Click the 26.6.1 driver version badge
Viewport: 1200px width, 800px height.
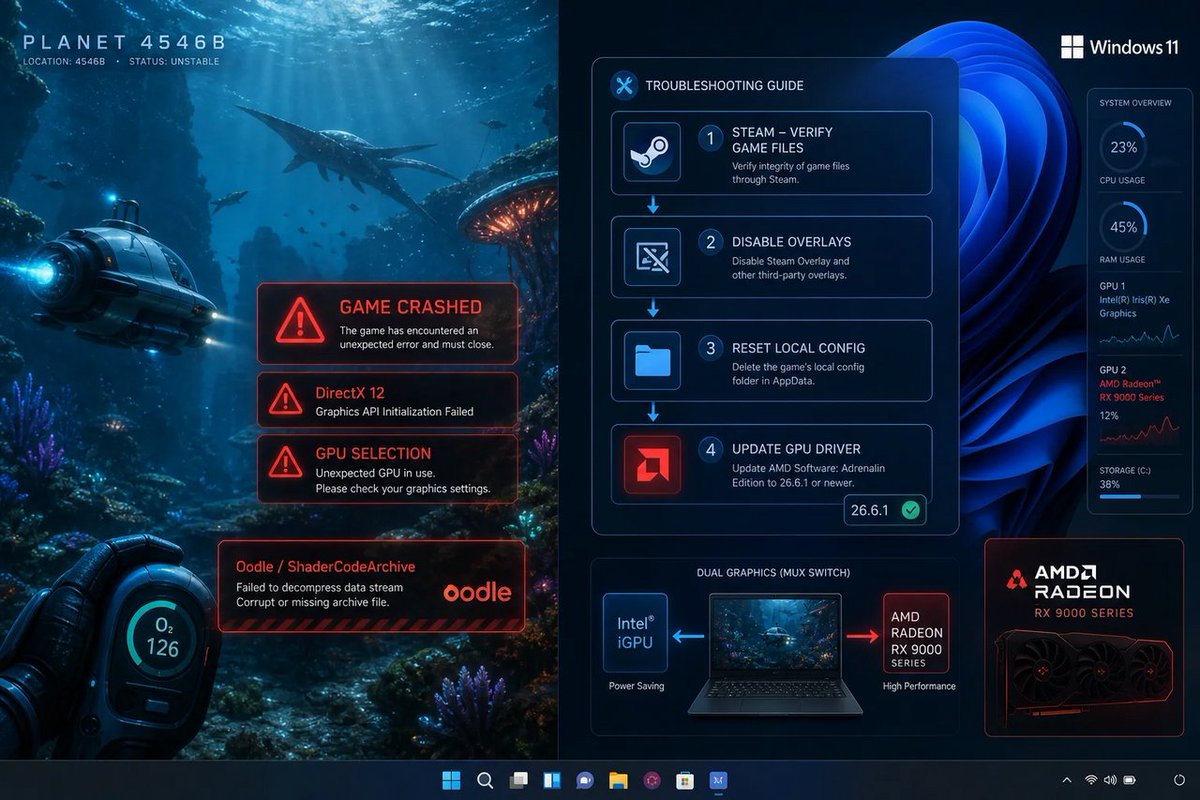pos(885,510)
